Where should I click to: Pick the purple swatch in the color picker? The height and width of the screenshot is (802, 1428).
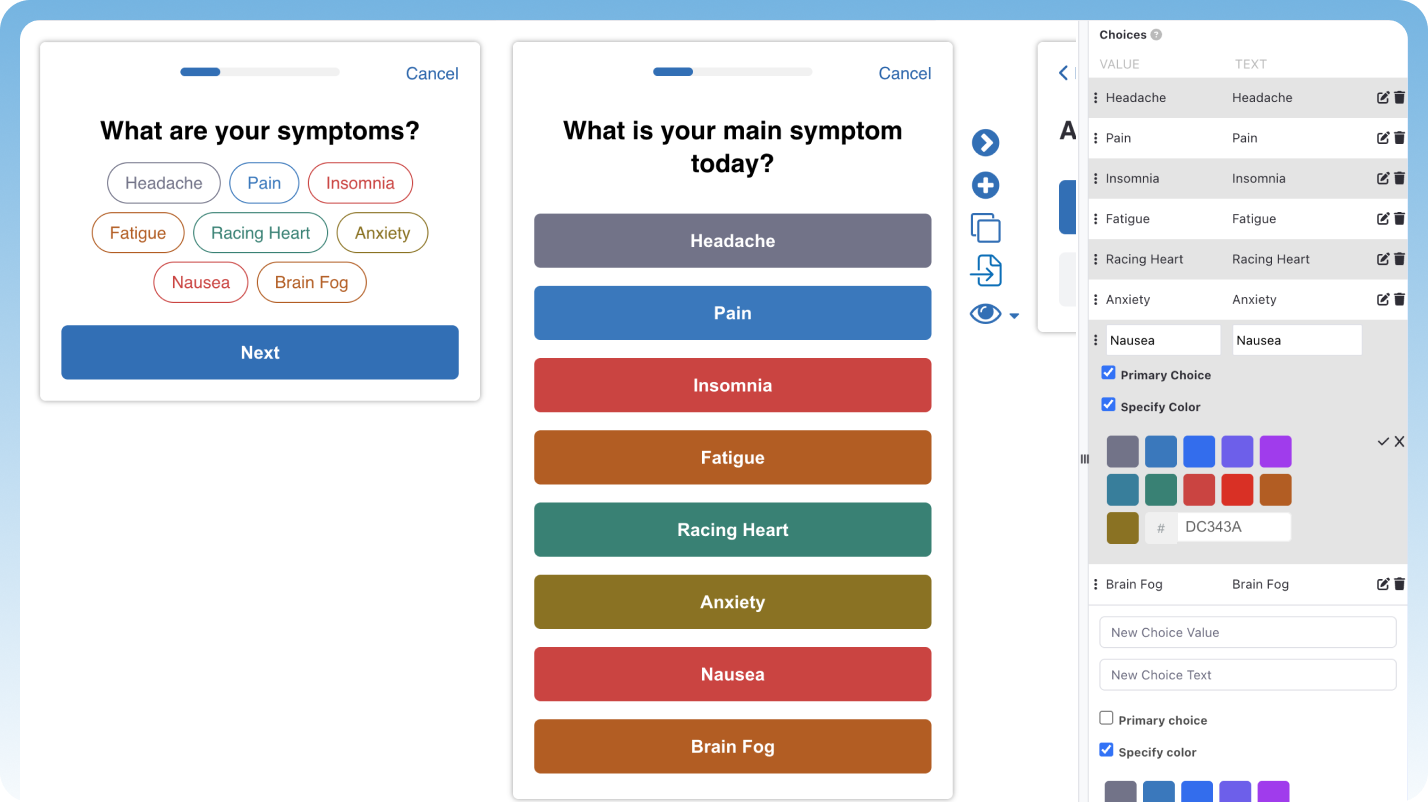point(1275,451)
